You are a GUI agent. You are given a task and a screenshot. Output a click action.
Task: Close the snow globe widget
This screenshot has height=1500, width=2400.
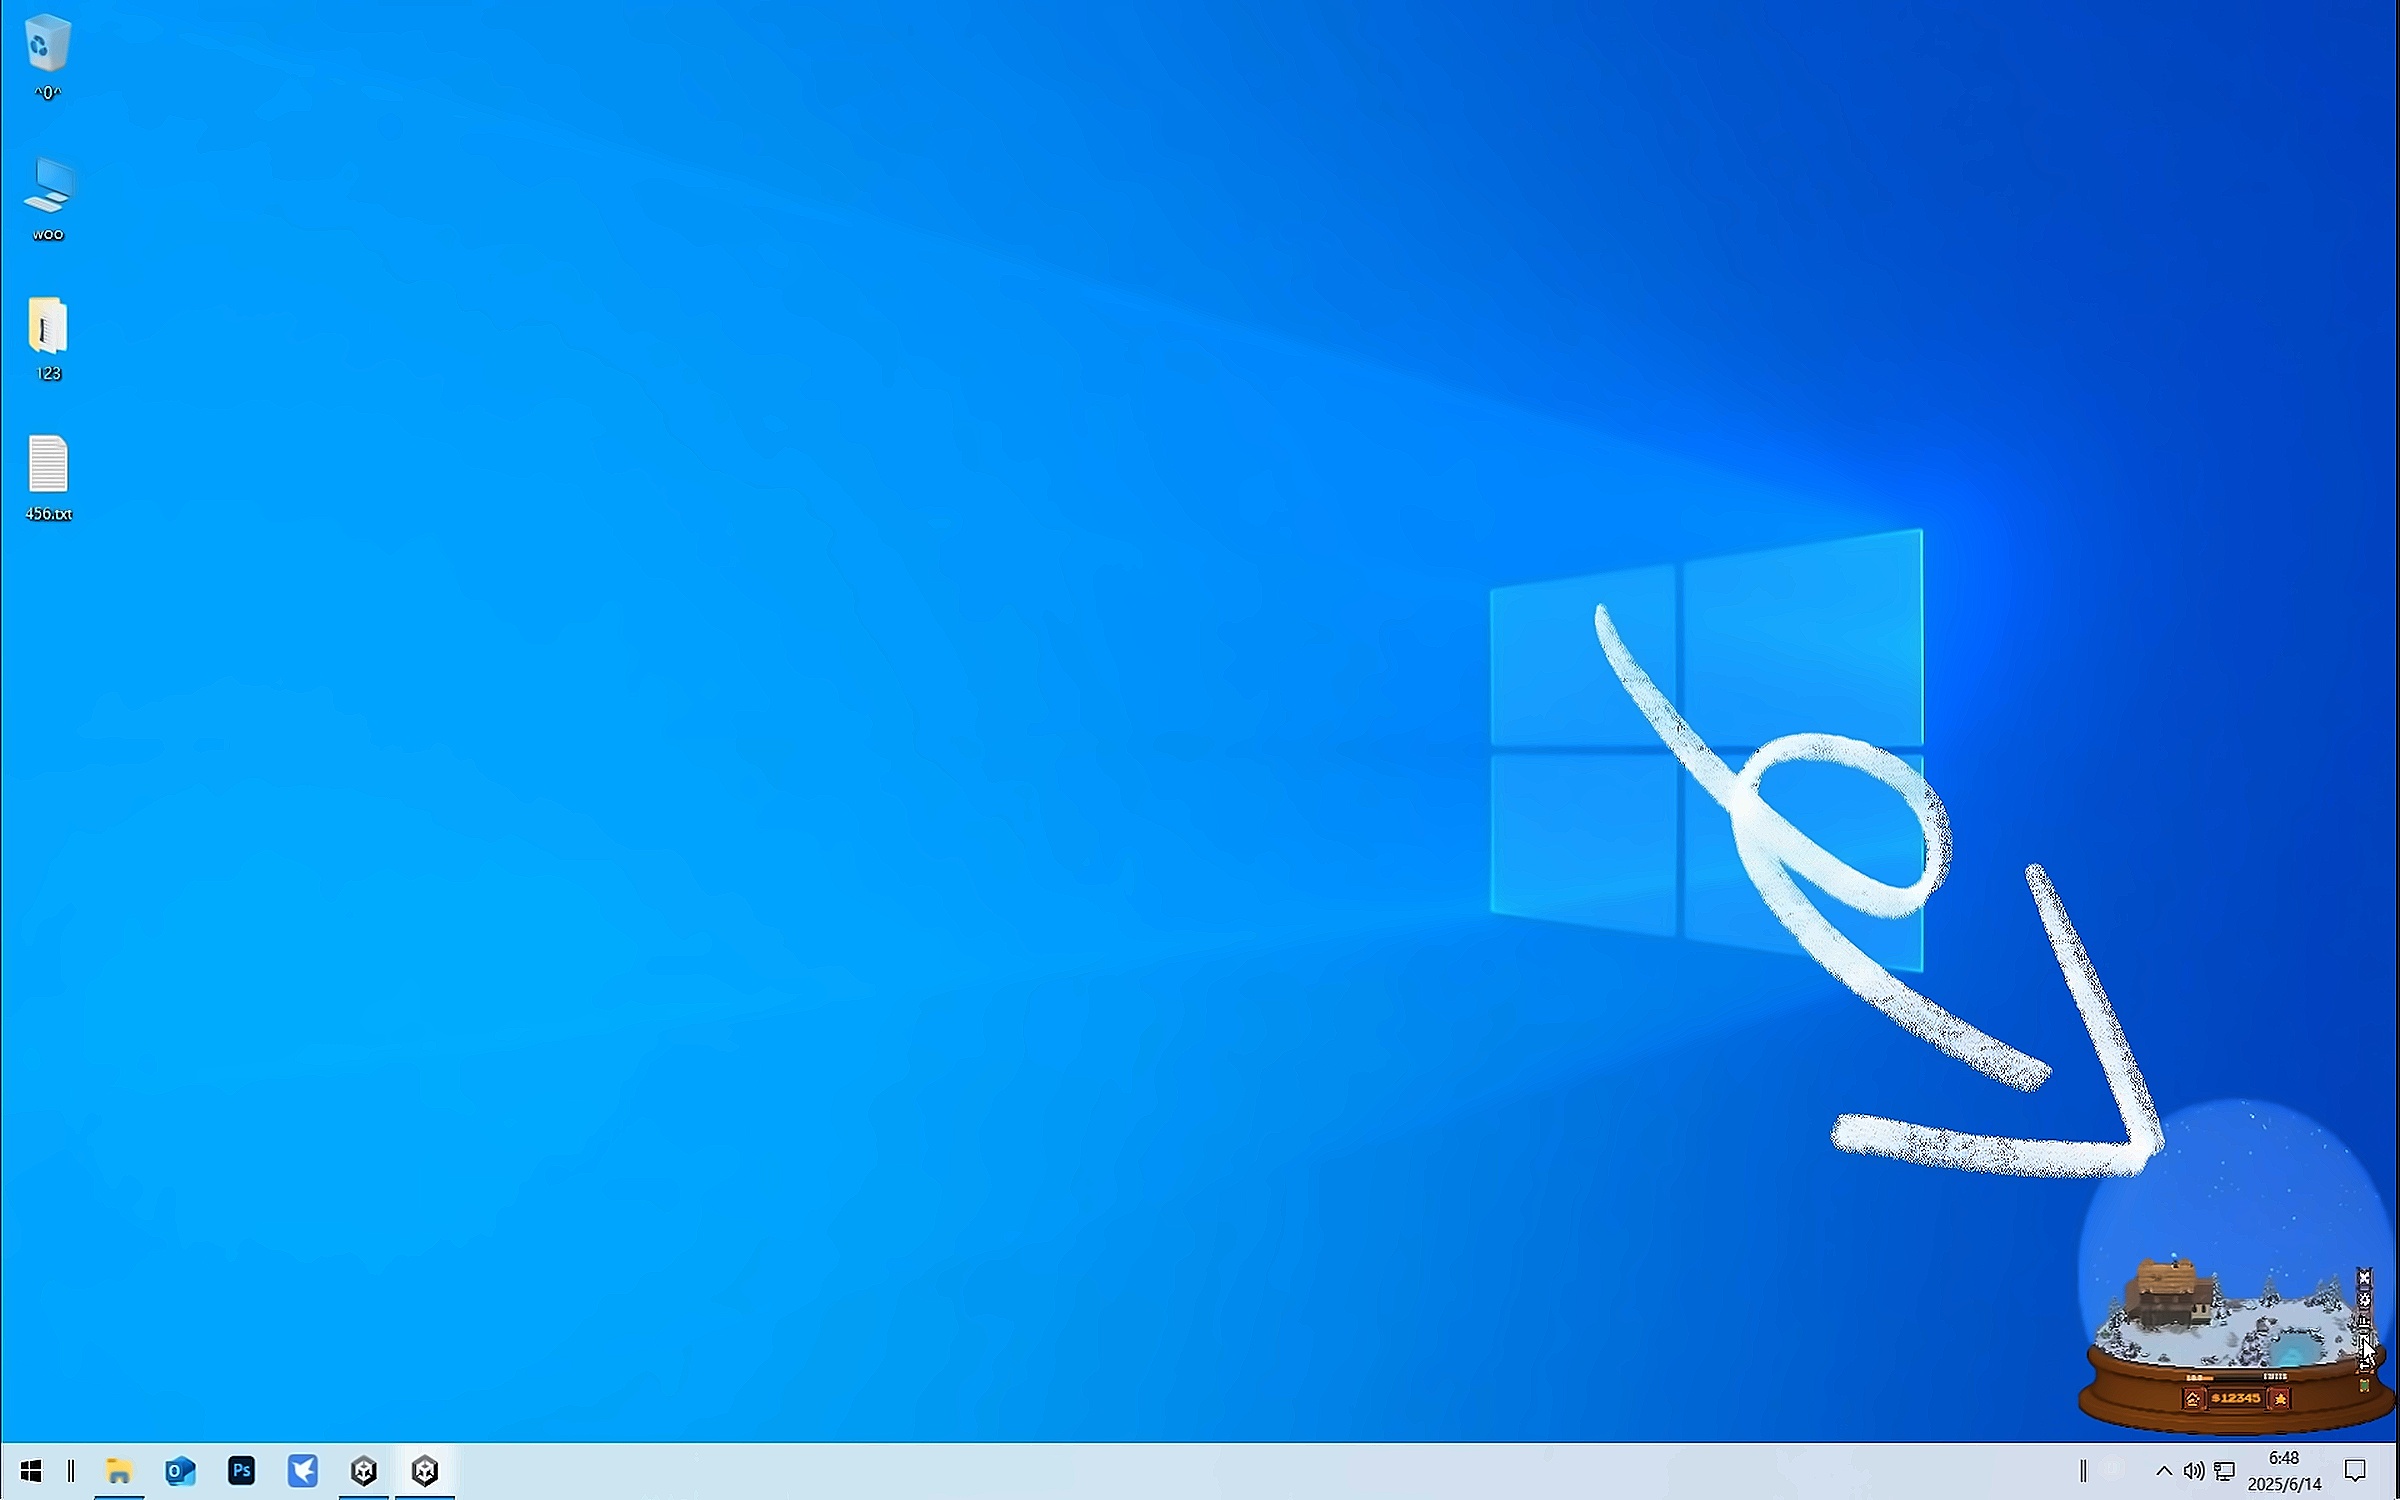[2365, 1277]
